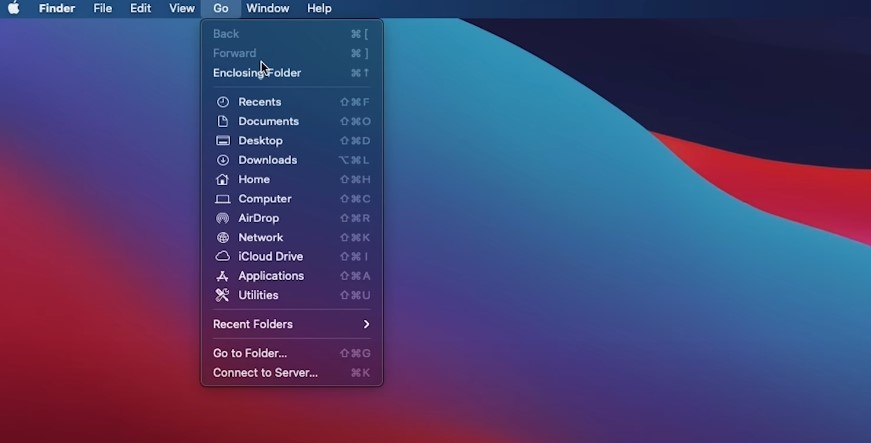871x443 pixels.
Task: Select the Applications menu entry
Action: [292, 276]
